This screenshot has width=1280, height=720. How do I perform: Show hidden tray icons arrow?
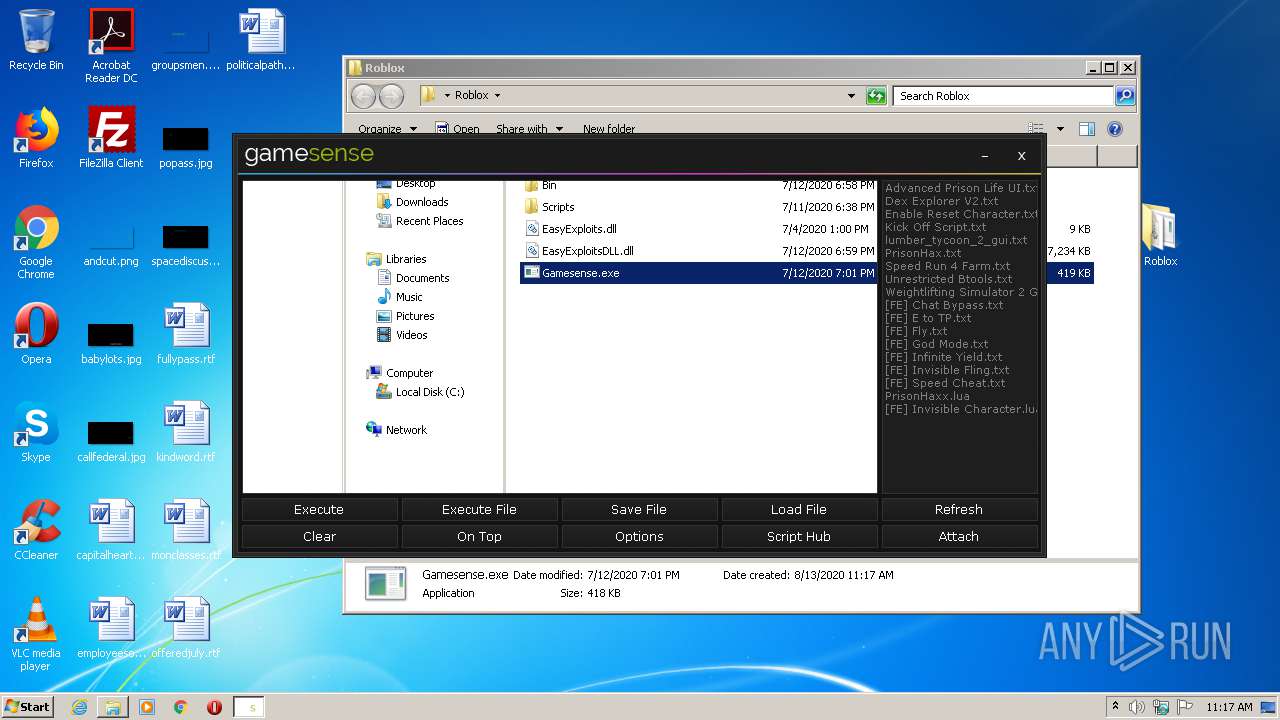(x=1115, y=707)
